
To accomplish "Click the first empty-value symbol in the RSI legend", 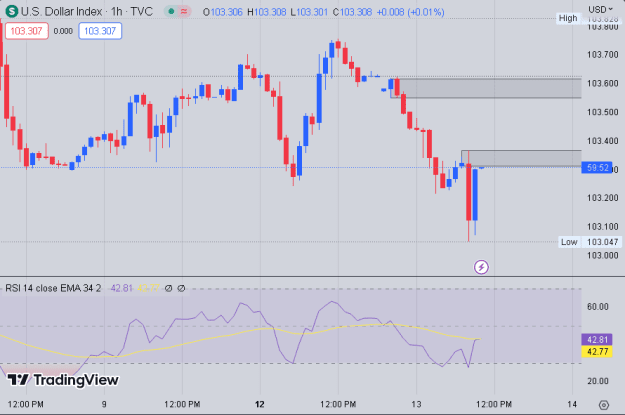I will tap(168, 288).
